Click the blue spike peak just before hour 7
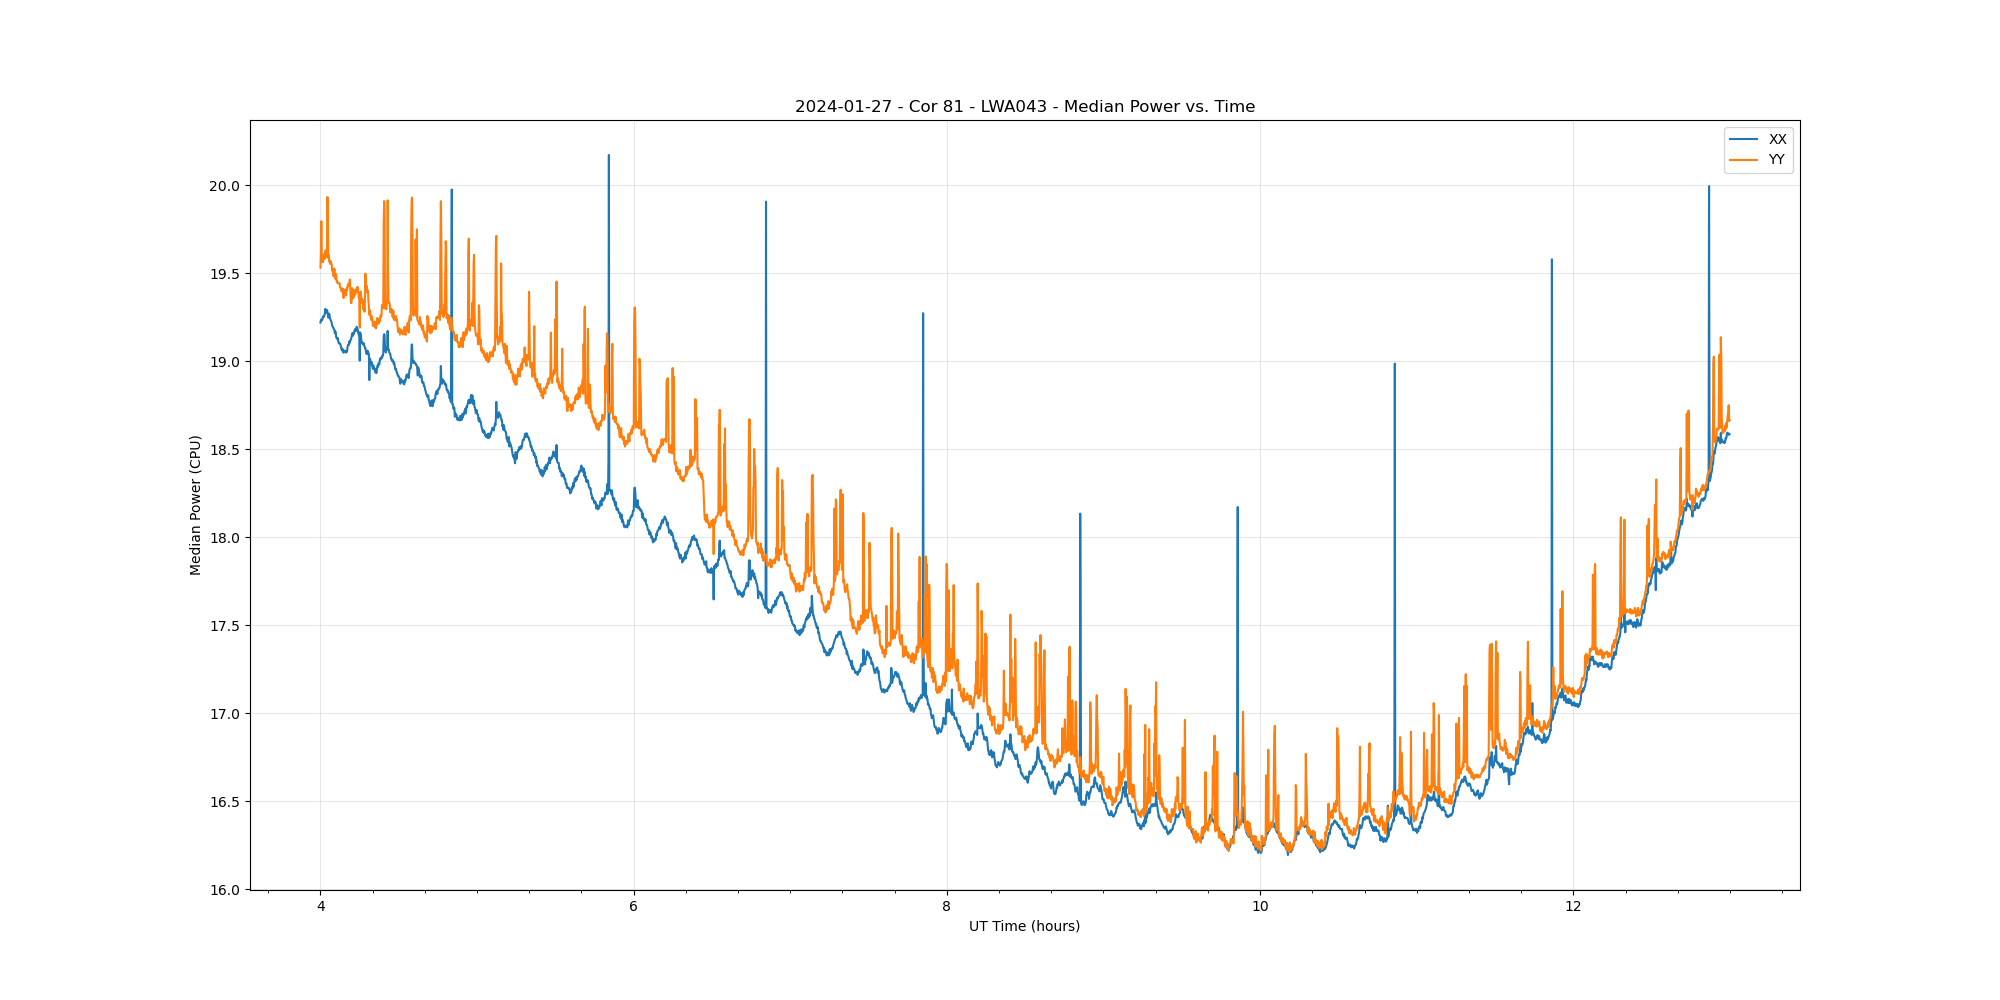The height and width of the screenshot is (1000, 2000). (766, 203)
